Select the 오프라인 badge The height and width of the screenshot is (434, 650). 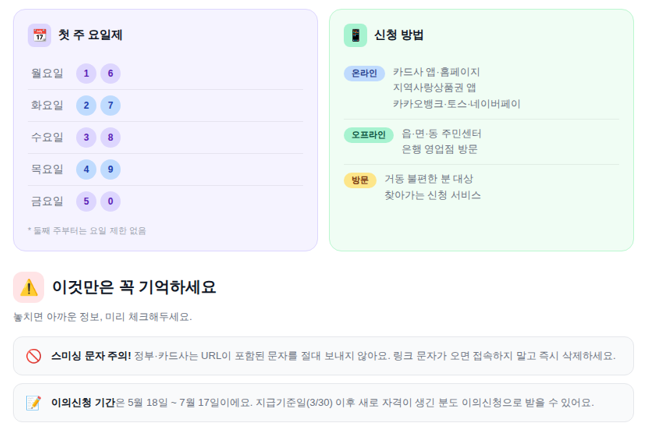[x=369, y=134]
